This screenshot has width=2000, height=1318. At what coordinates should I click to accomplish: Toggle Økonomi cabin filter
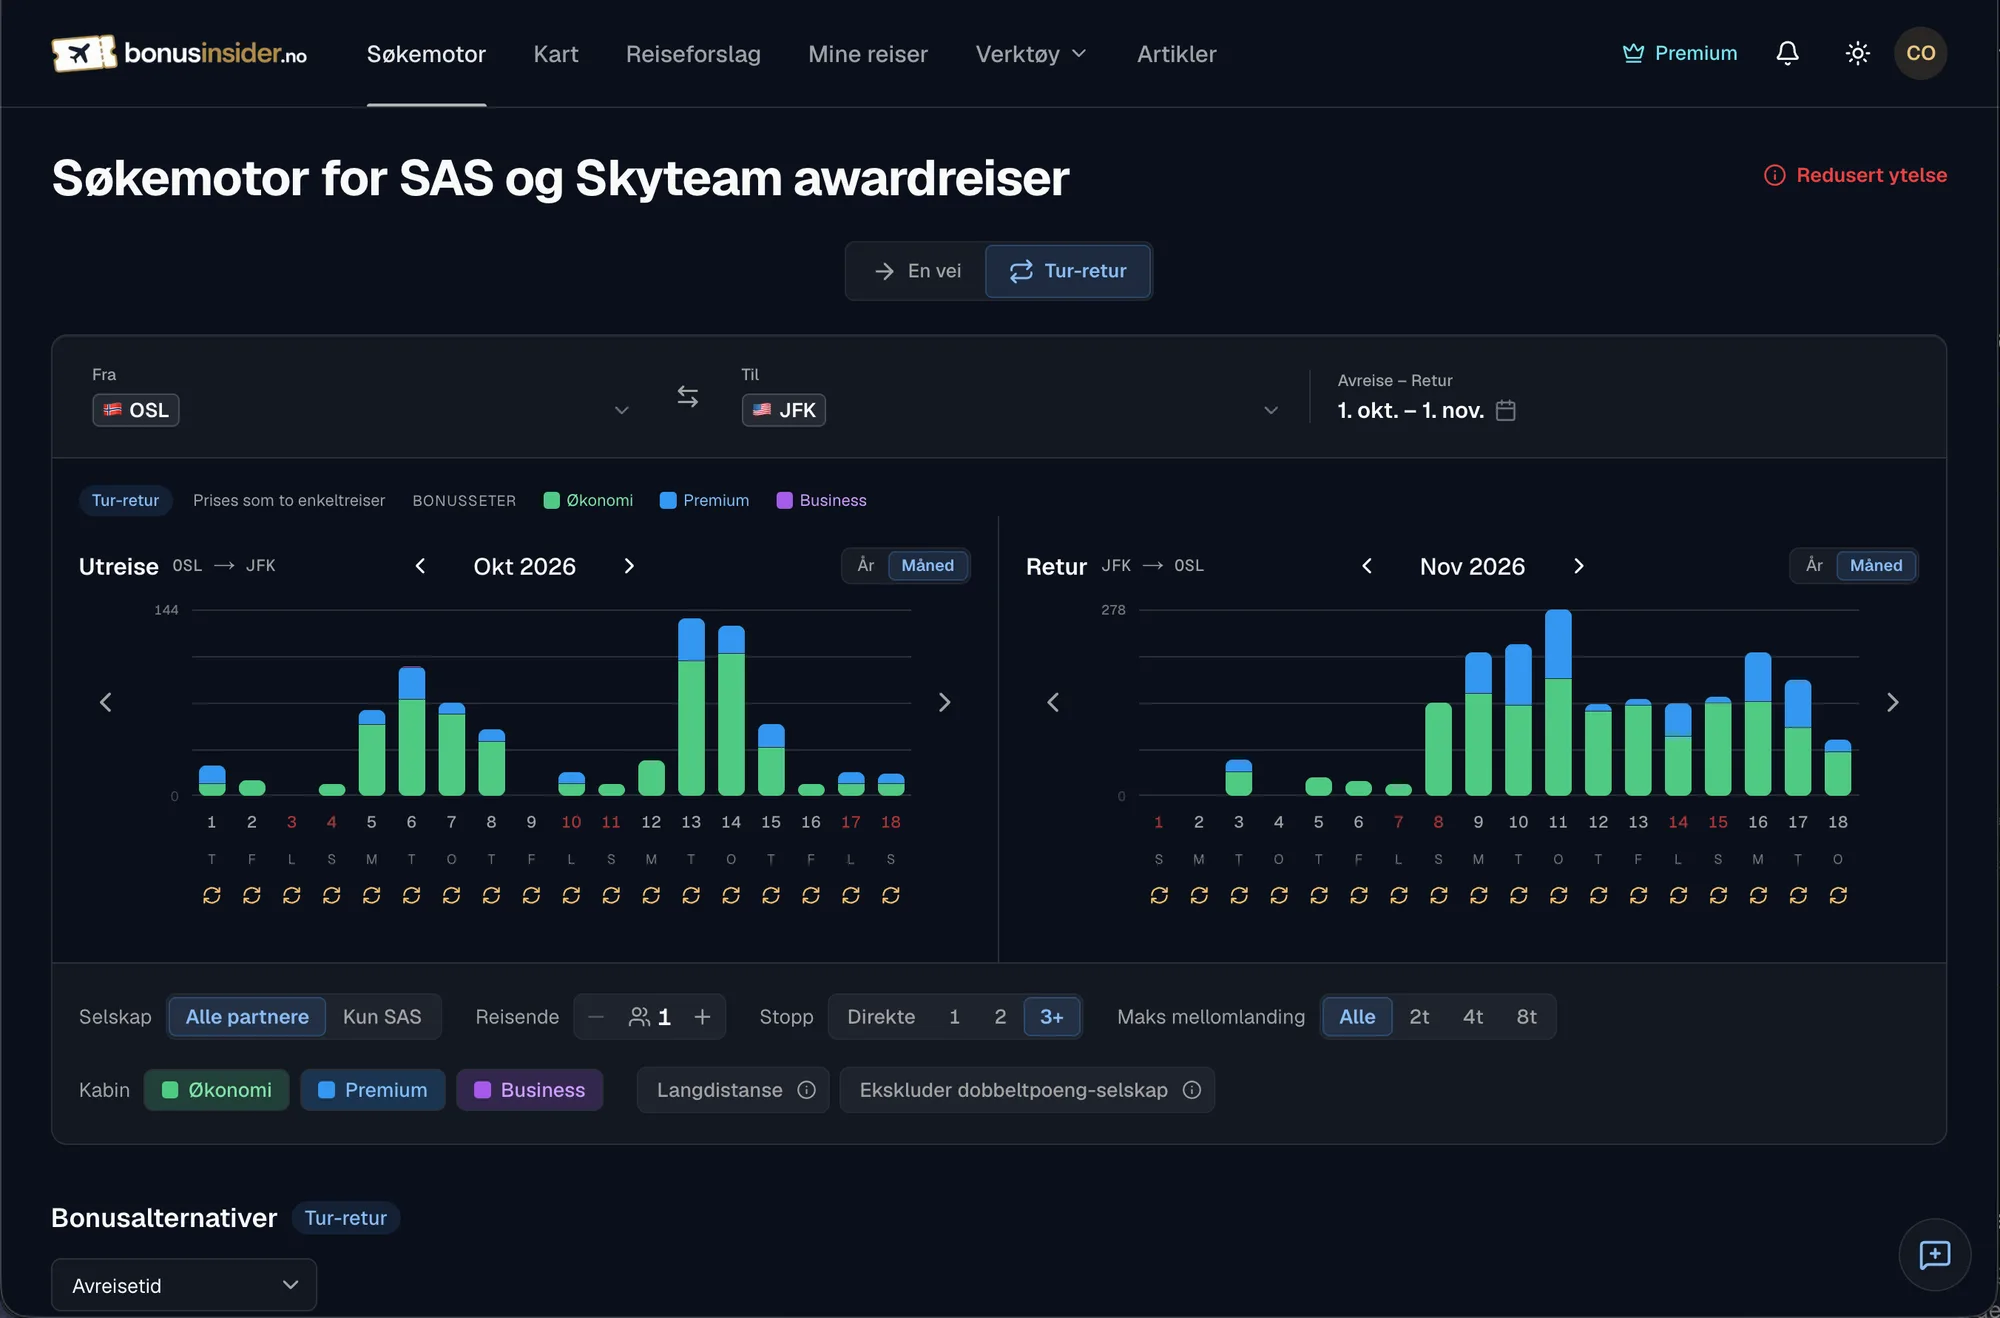coord(217,1090)
